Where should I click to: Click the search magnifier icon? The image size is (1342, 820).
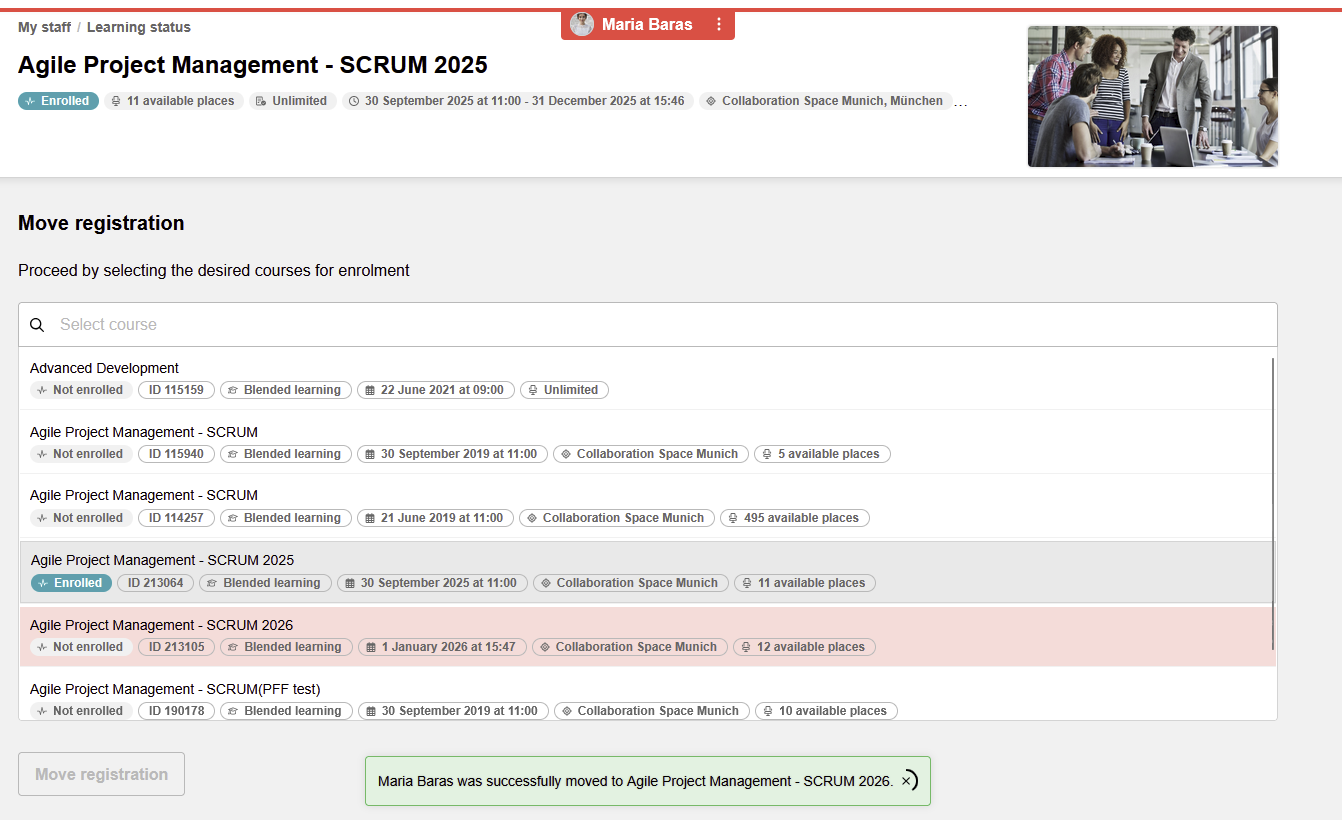point(37,325)
